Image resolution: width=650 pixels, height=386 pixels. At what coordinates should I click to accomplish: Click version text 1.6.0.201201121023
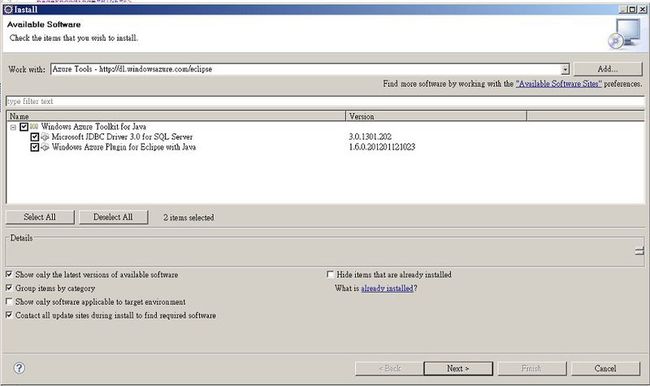point(382,147)
